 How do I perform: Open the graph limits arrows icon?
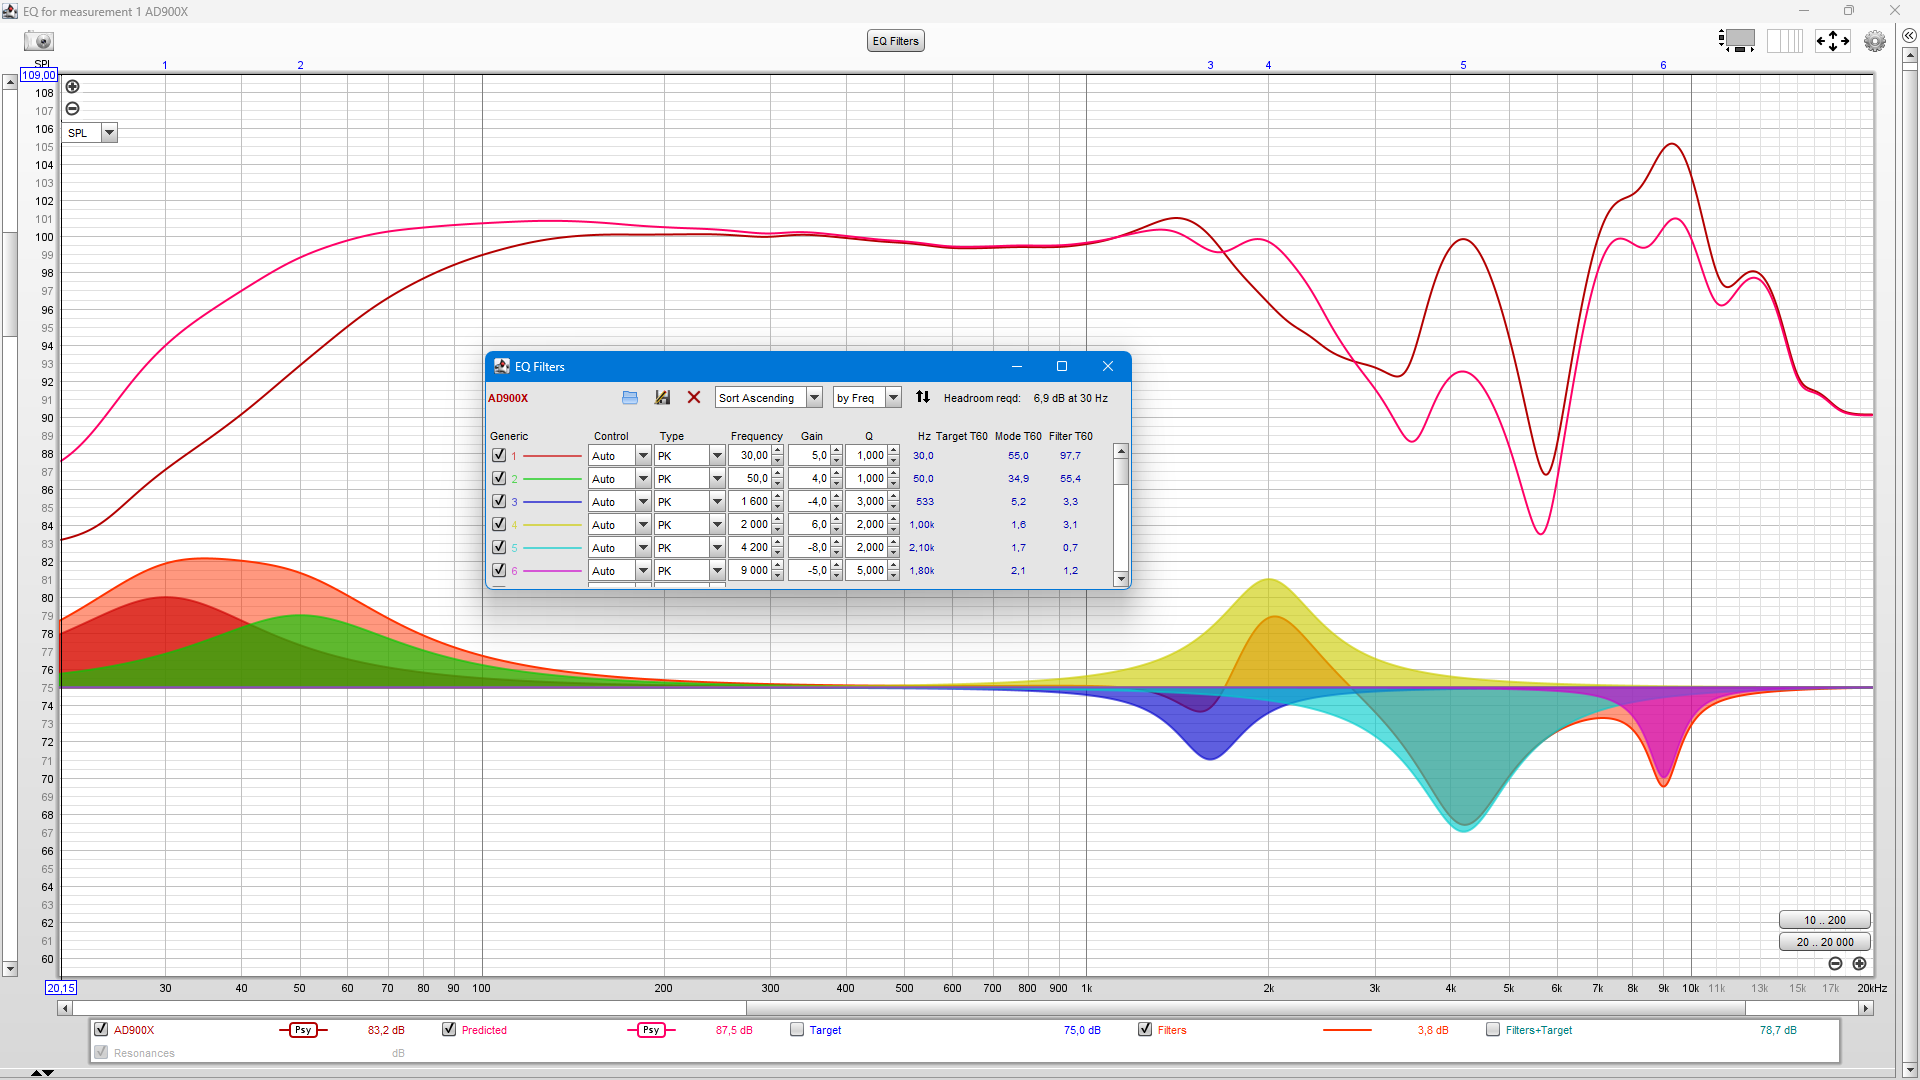(1832, 41)
